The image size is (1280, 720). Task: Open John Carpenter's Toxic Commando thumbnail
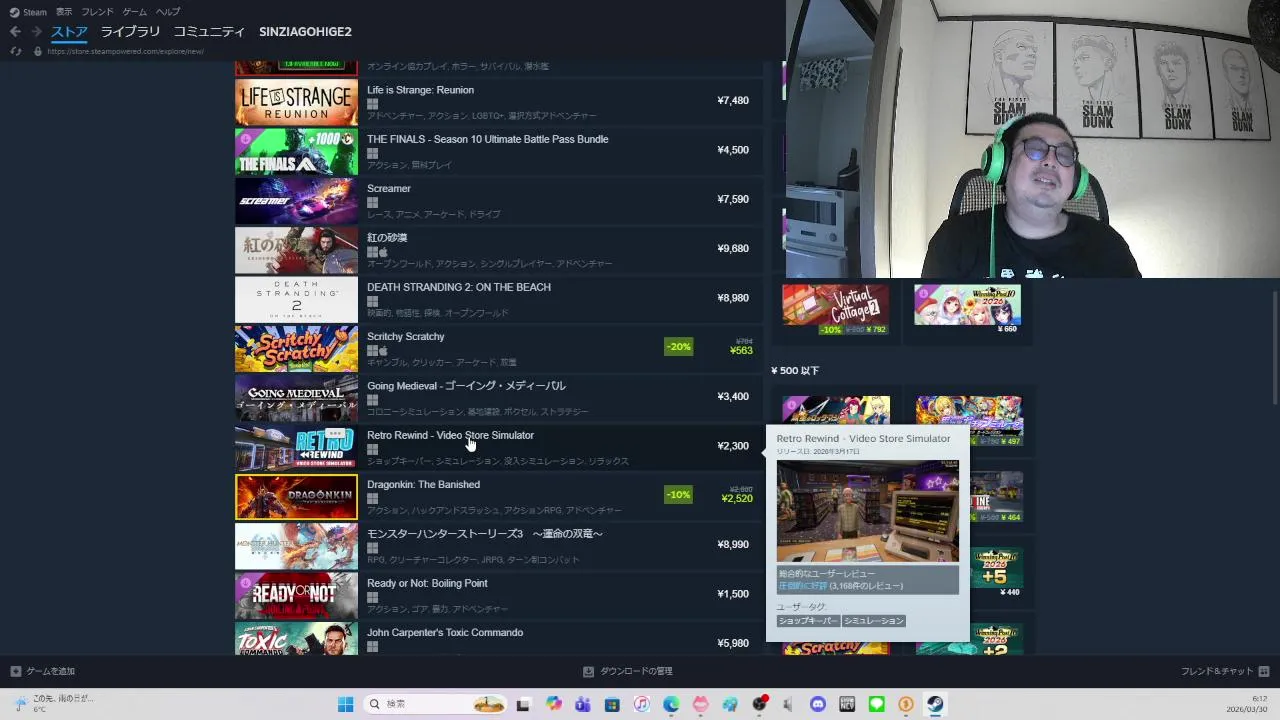pyautogui.click(x=296, y=639)
